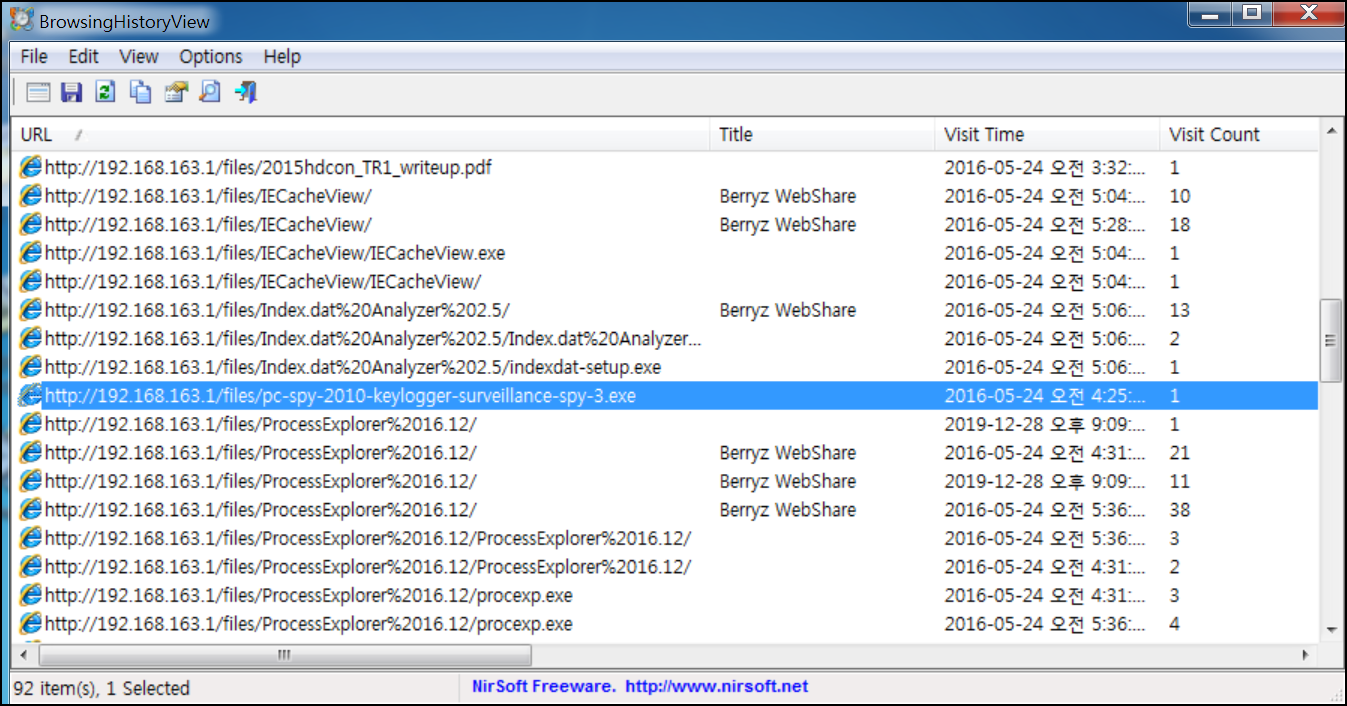The height and width of the screenshot is (706, 1347).
Task: Sort by the Visit Count column header
Action: click(x=1240, y=134)
